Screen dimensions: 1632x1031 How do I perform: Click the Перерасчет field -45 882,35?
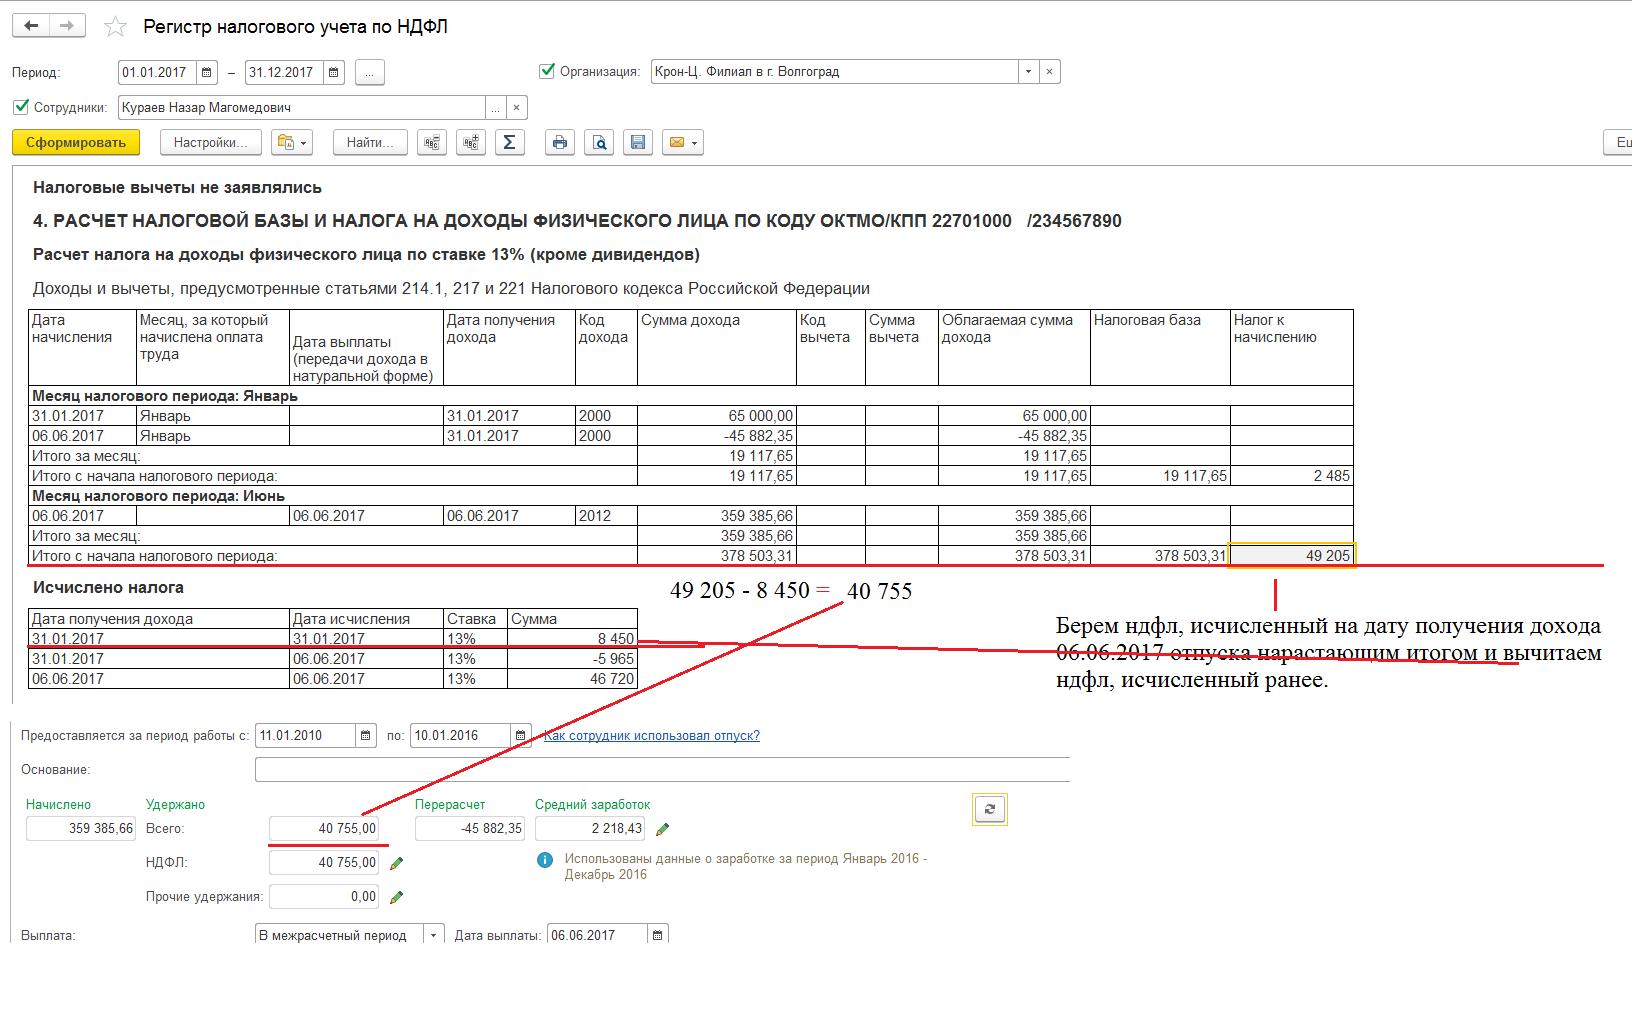pos(470,829)
